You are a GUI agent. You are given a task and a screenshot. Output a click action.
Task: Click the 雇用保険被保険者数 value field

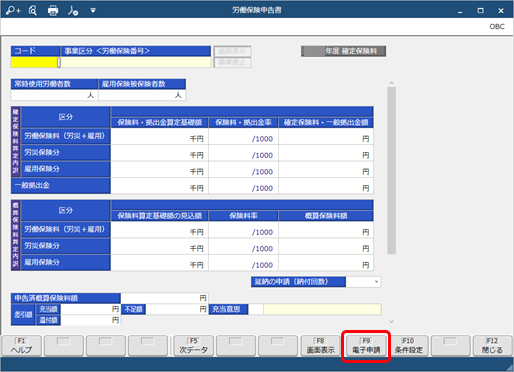(x=142, y=95)
